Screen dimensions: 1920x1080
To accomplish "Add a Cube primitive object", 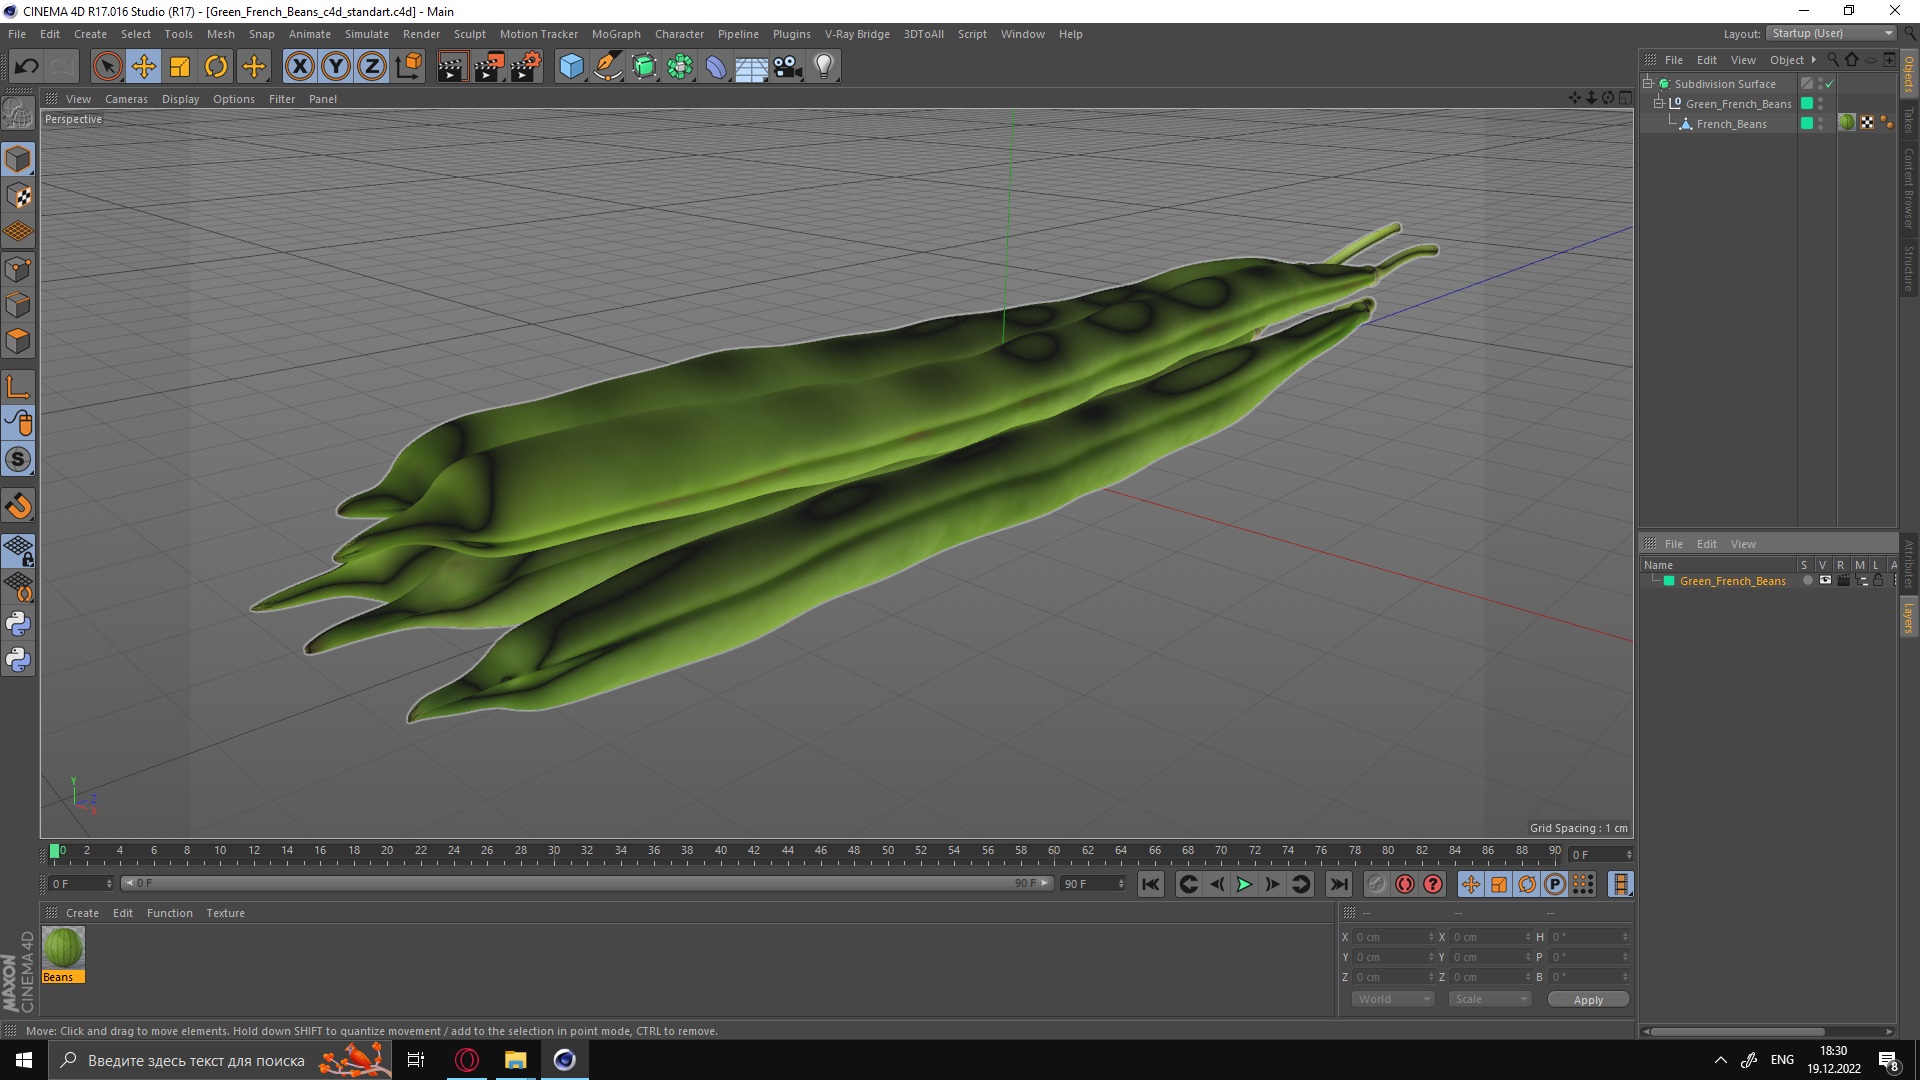I will click(571, 67).
